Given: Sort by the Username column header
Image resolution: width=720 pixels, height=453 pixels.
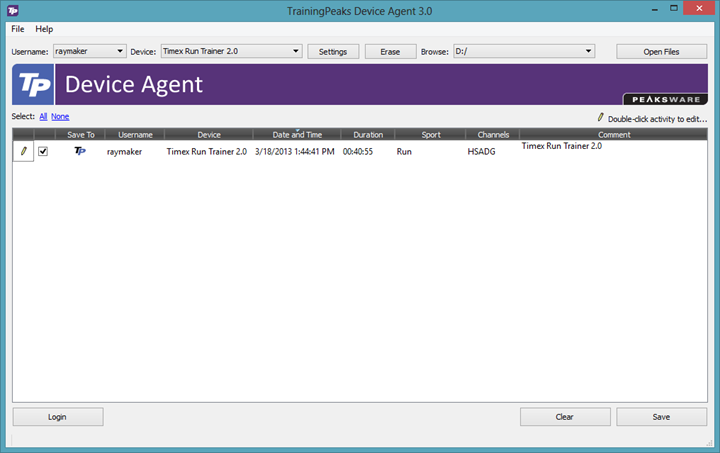Looking at the screenshot, I should point(135,134).
